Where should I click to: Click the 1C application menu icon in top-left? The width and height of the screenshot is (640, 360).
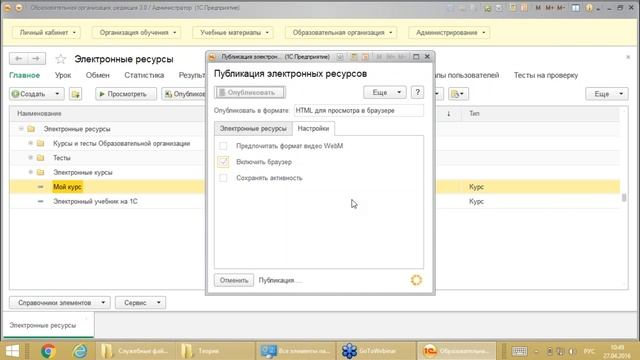[x=8, y=8]
